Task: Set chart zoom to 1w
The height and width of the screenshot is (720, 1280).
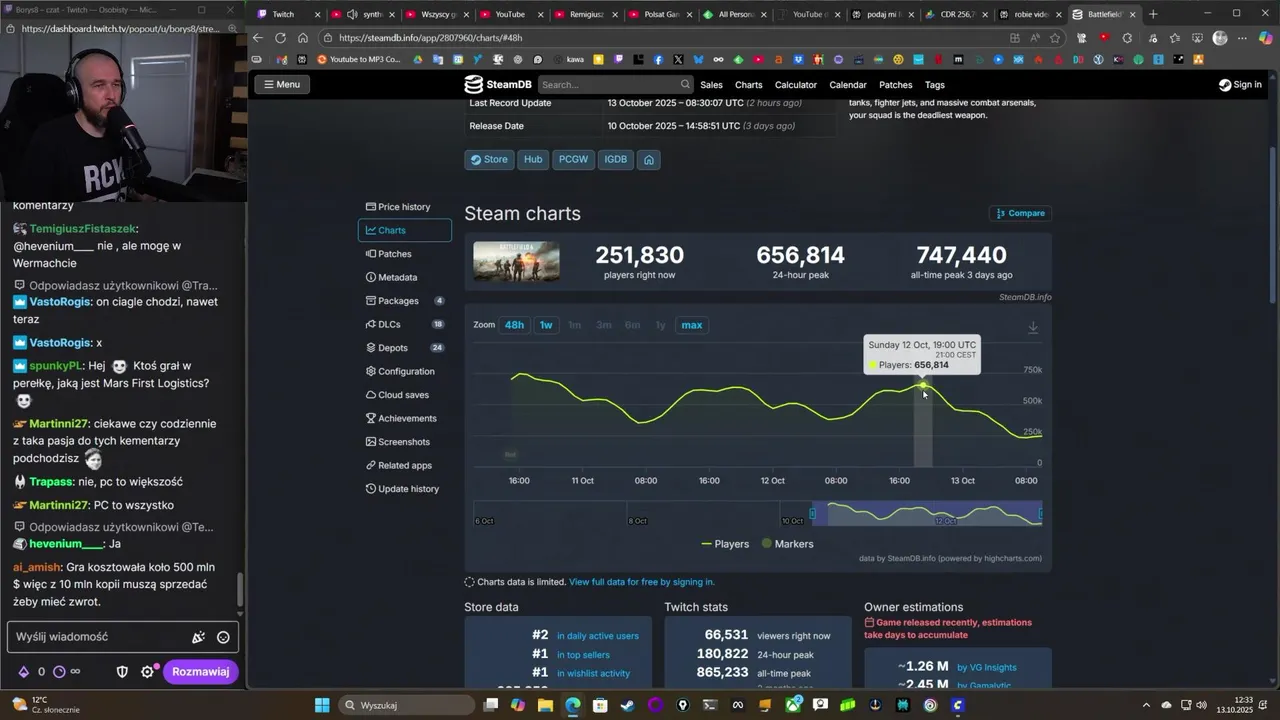Action: tap(546, 325)
